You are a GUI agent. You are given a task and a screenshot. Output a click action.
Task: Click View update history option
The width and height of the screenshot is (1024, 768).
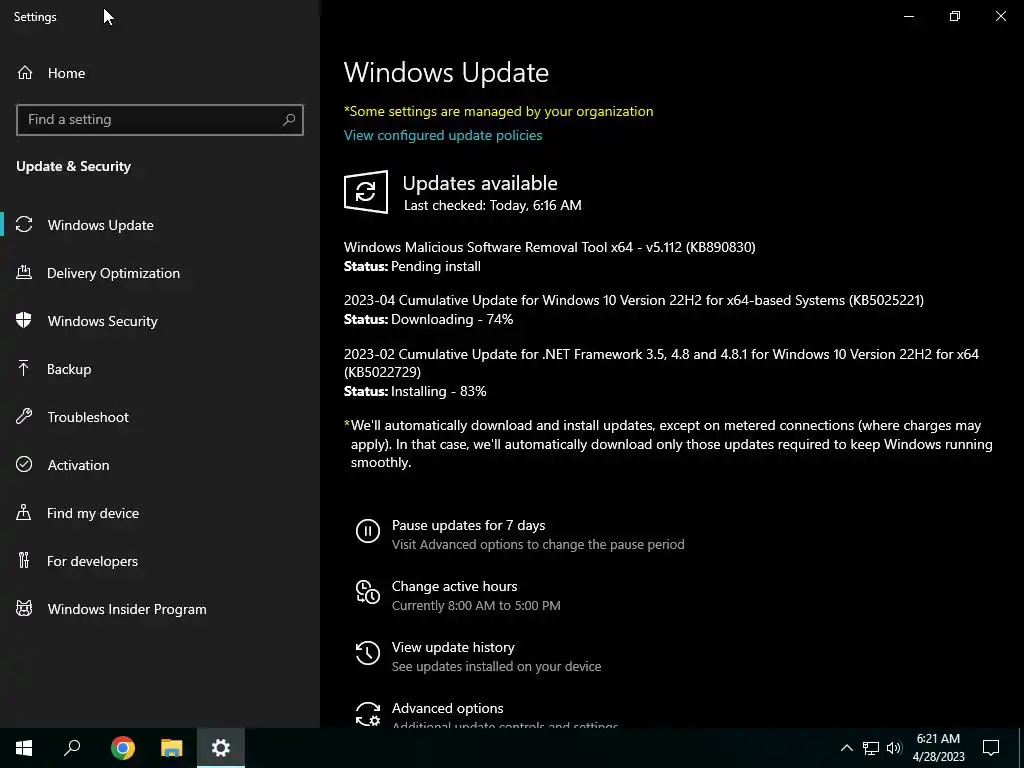453,647
